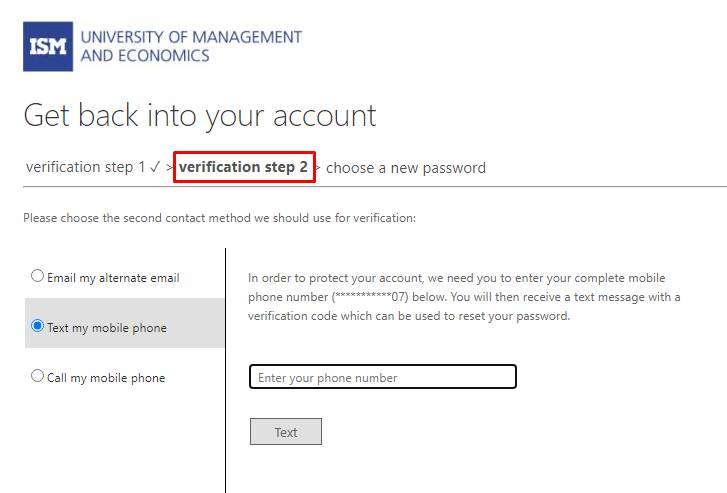This screenshot has width=727, height=493.
Task: Click the arrow after verification step 1
Action: [x=169, y=167]
